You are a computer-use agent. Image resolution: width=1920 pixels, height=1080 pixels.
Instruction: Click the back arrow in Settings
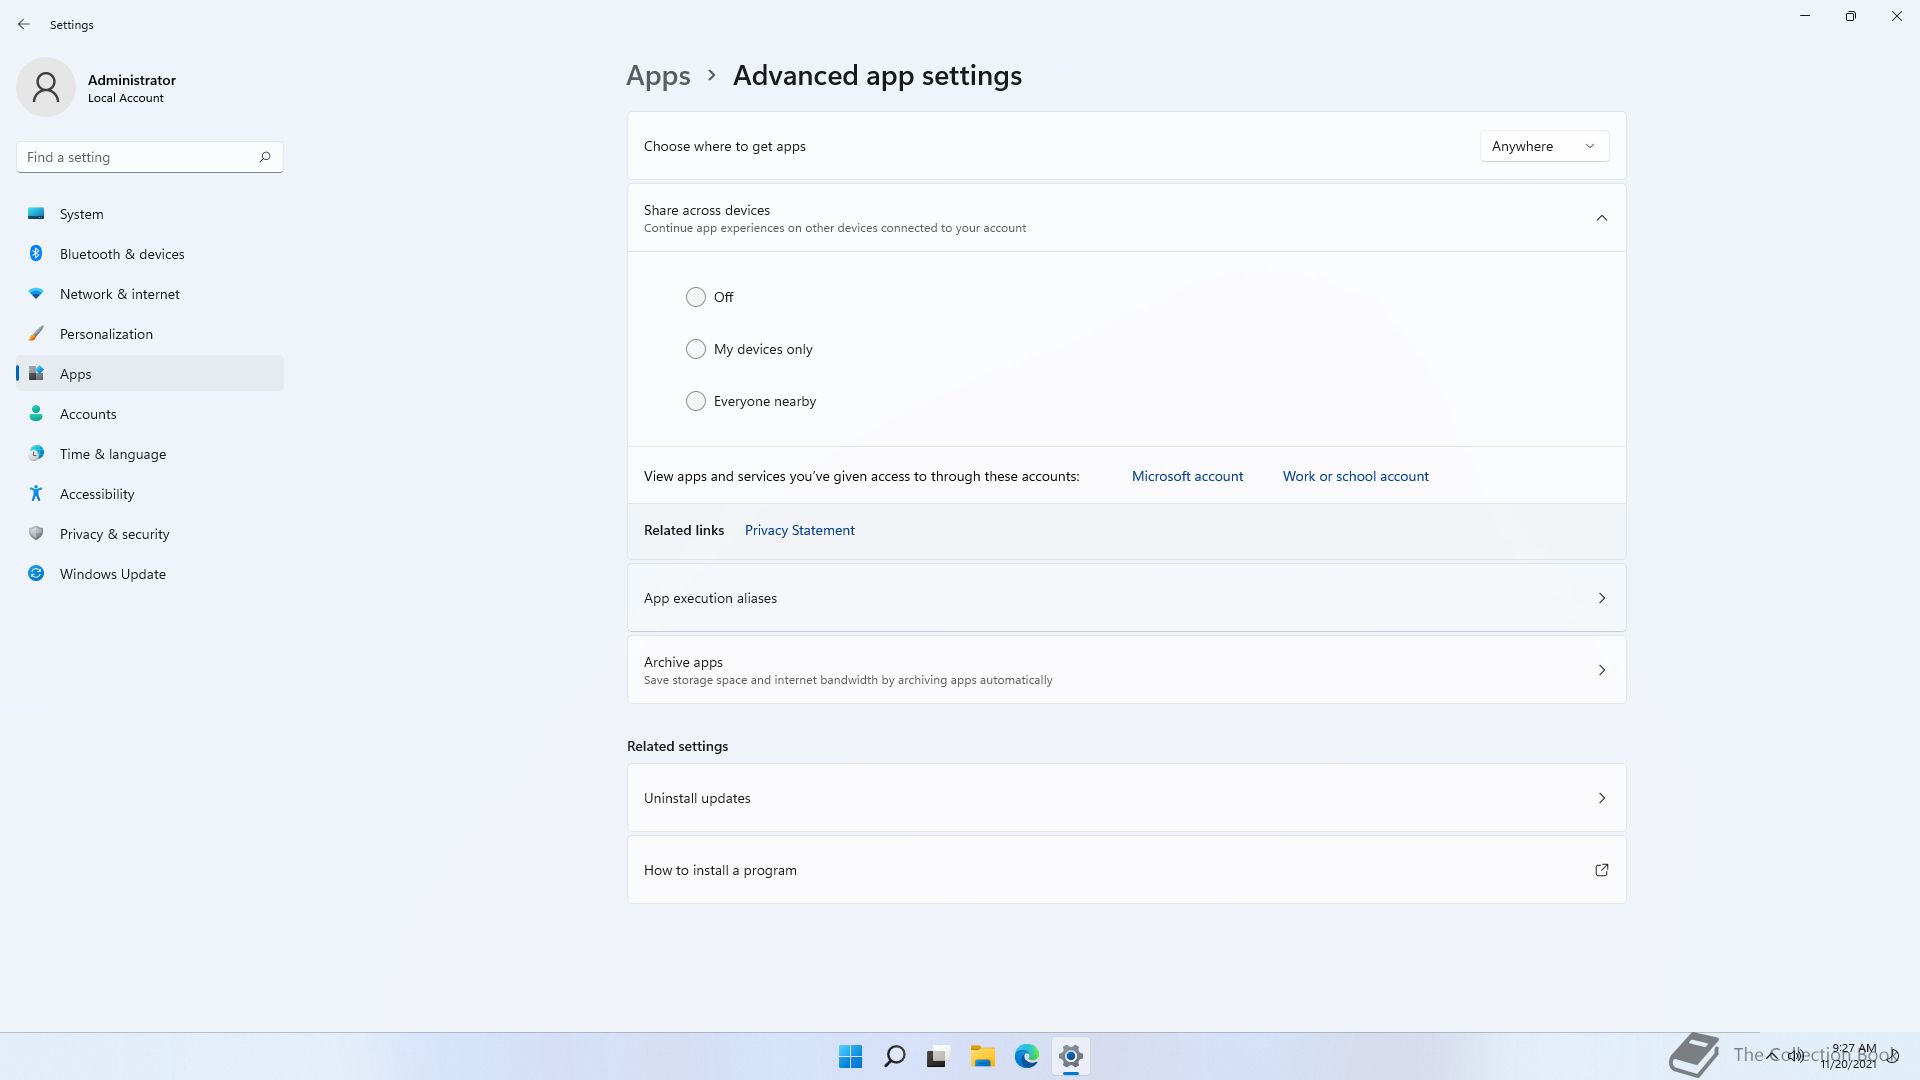(x=24, y=24)
